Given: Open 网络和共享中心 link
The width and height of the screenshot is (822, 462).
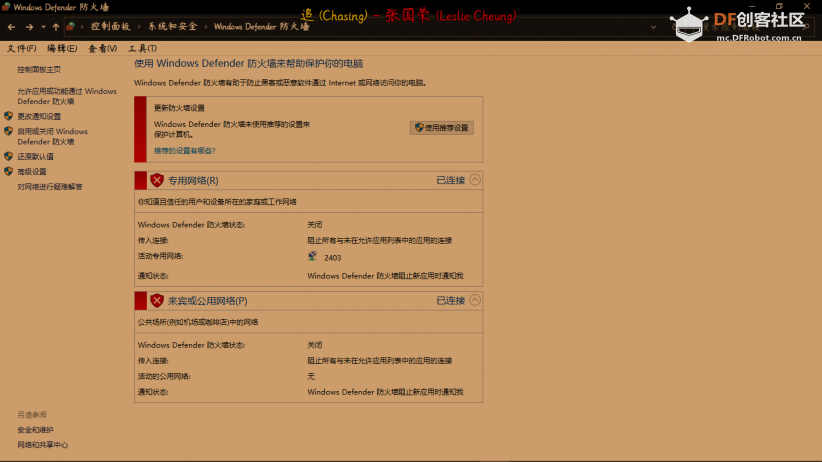Looking at the screenshot, I should coord(42,445).
